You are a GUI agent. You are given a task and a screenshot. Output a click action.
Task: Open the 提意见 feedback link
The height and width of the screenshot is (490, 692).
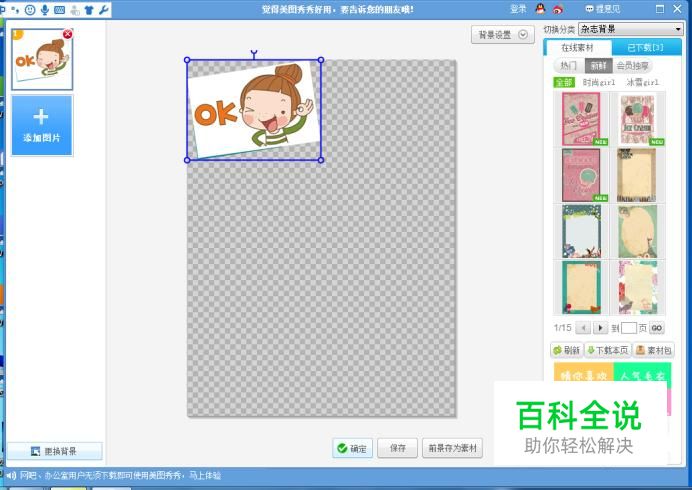(x=602, y=9)
